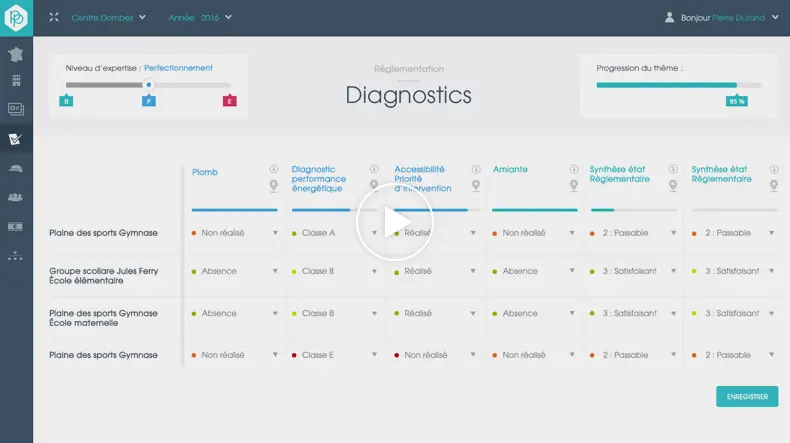
Task: Play the video overlay button
Action: coord(395,221)
